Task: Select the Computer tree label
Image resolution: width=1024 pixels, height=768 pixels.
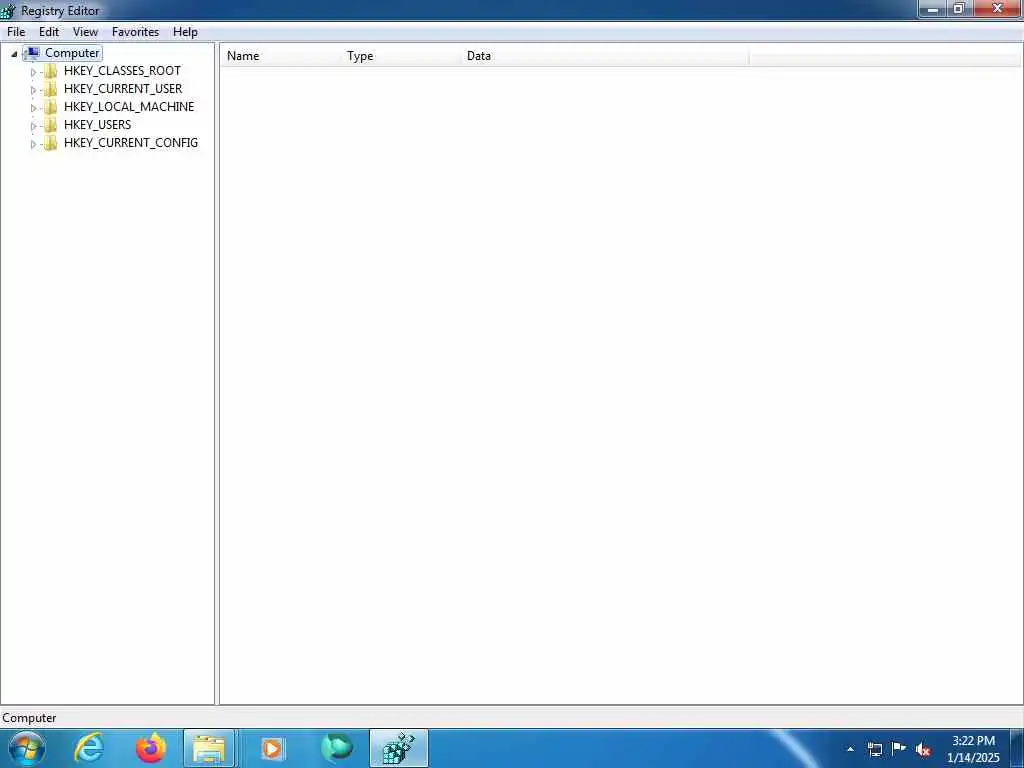Action: [72, 53]
